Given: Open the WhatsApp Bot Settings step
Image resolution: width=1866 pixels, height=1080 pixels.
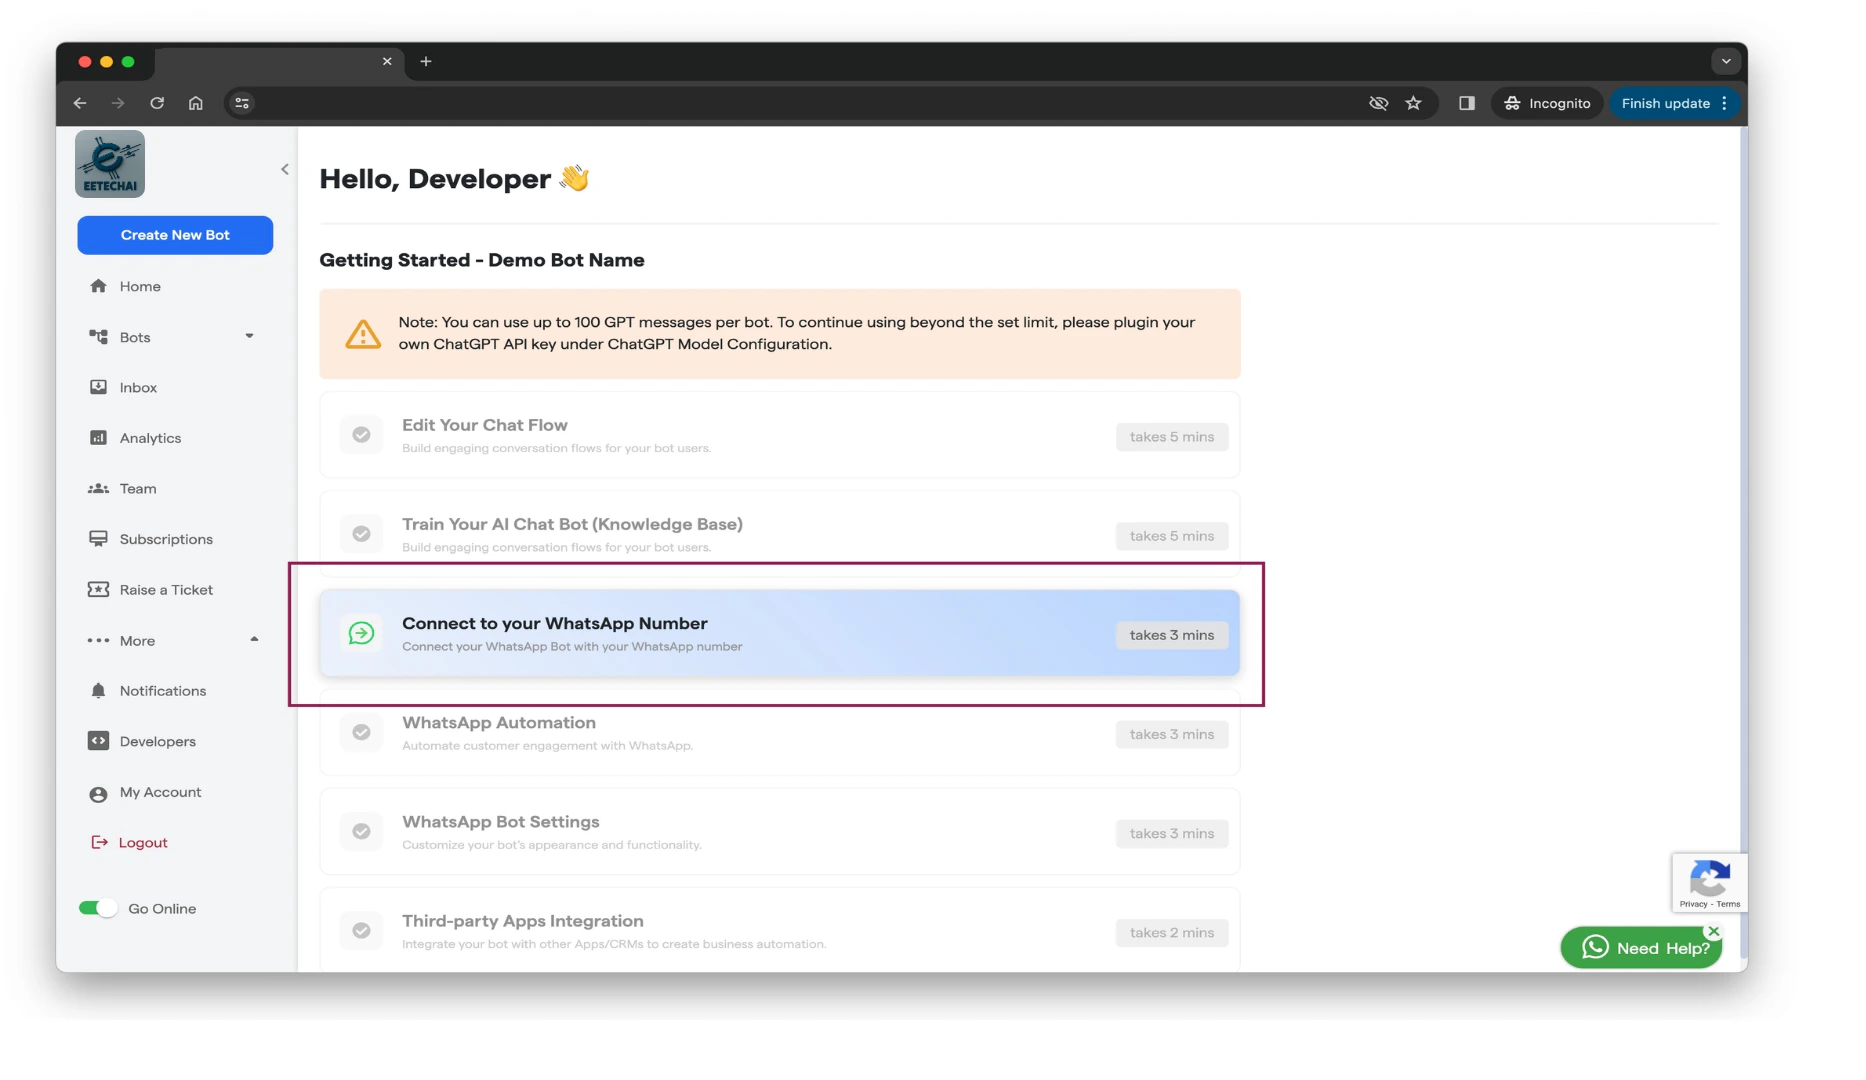Looking at the screenshot, I should [x=780, y=832].
